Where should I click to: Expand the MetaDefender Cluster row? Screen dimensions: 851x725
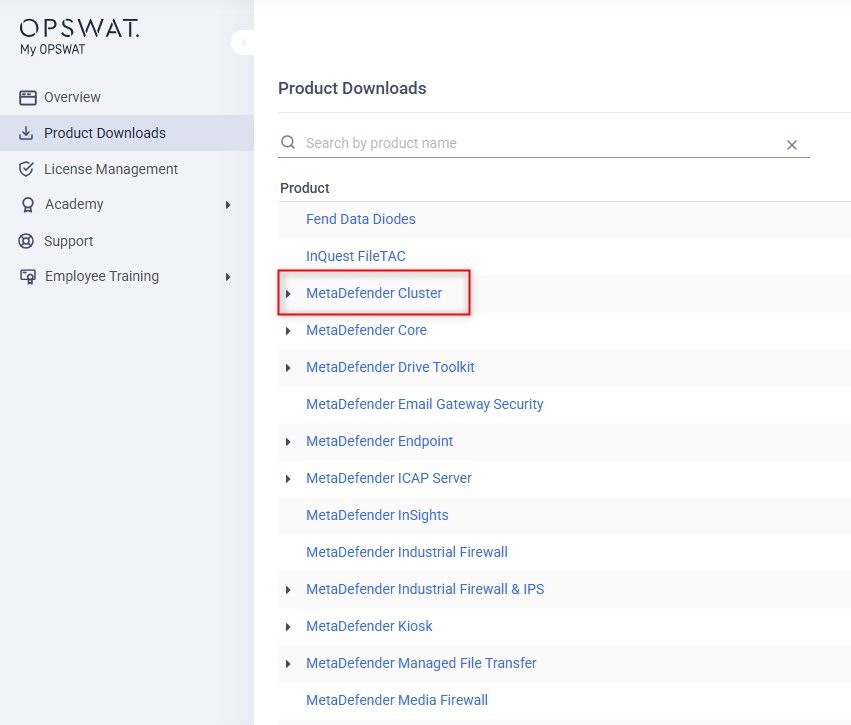[x=288, y=294]
